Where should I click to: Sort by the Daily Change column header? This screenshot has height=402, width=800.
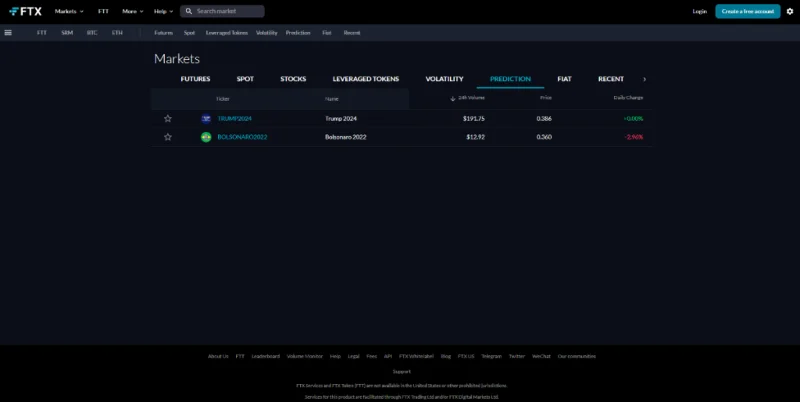coord(628,97)
